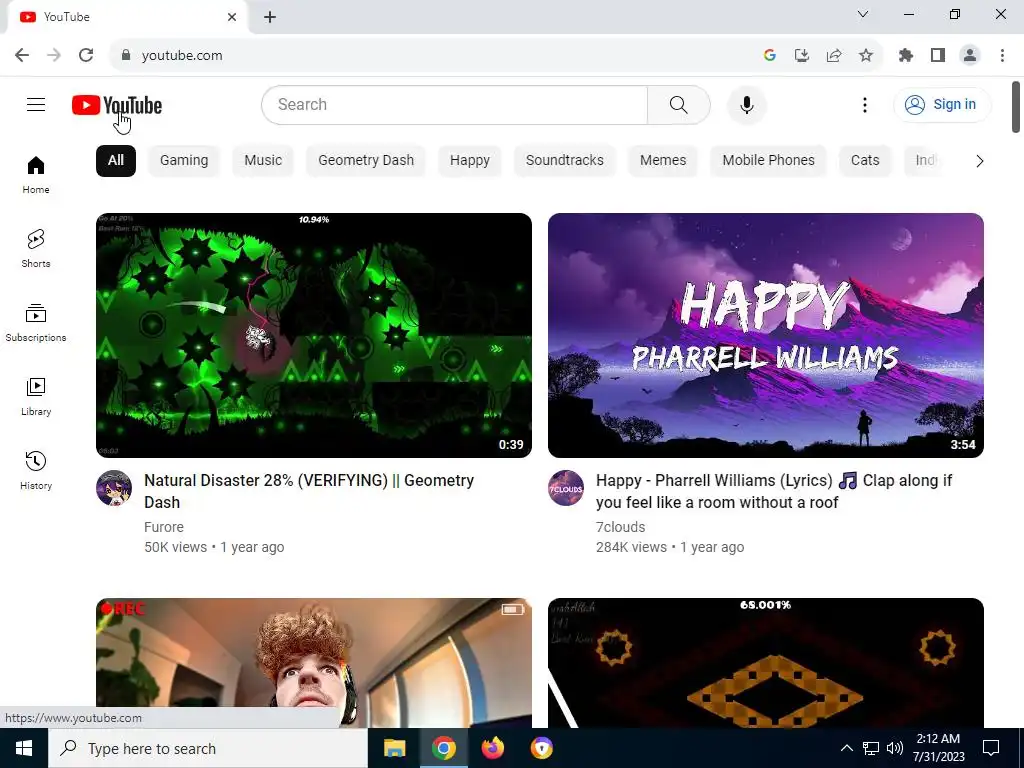
Task: Open Windows Start menu
Action: tap(24, 748)
